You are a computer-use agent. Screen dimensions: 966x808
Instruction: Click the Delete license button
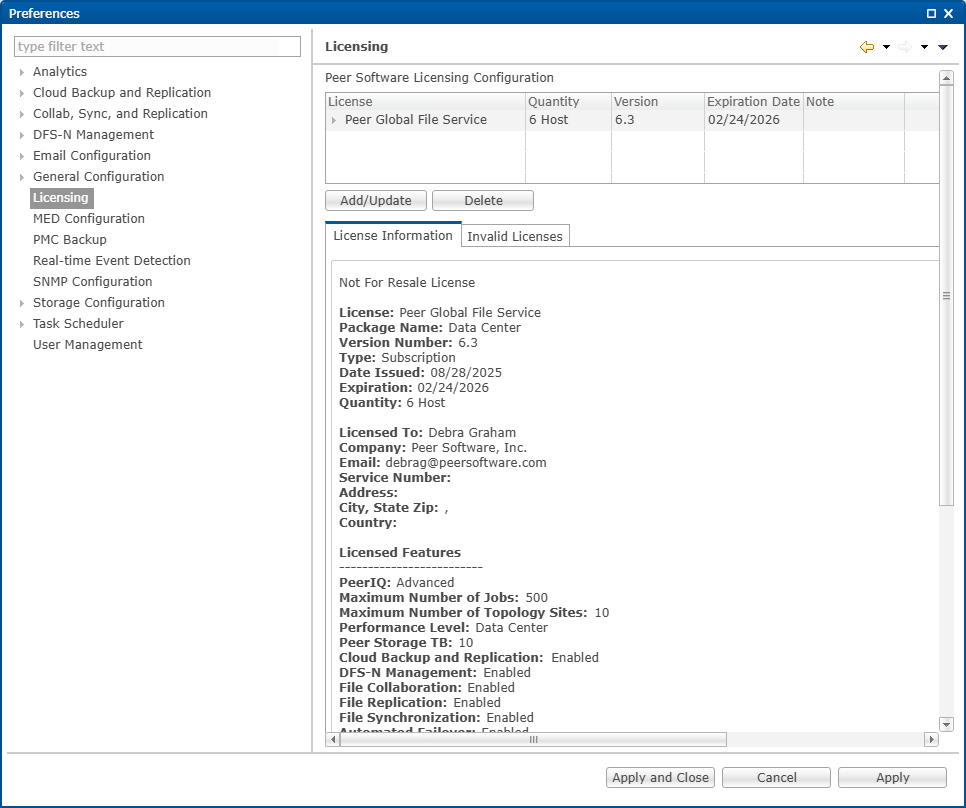click(483, 201)
